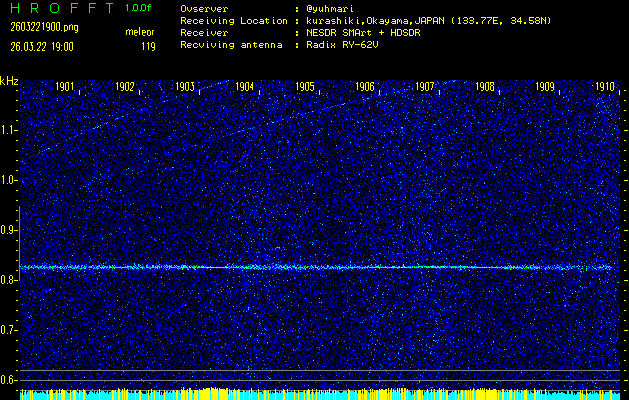Click the meteor label
Viewport: 629px width, 400px height.
[x=139, y=32]
